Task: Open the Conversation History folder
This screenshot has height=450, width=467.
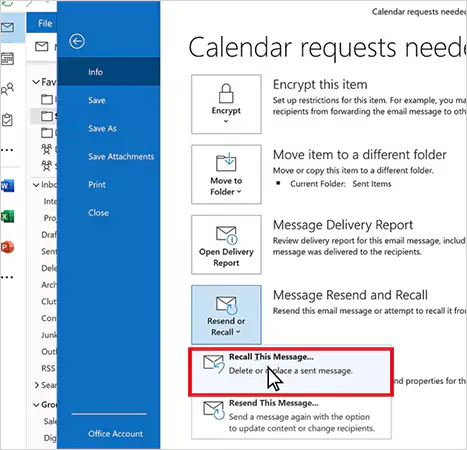Action: [x=49, y=318]
